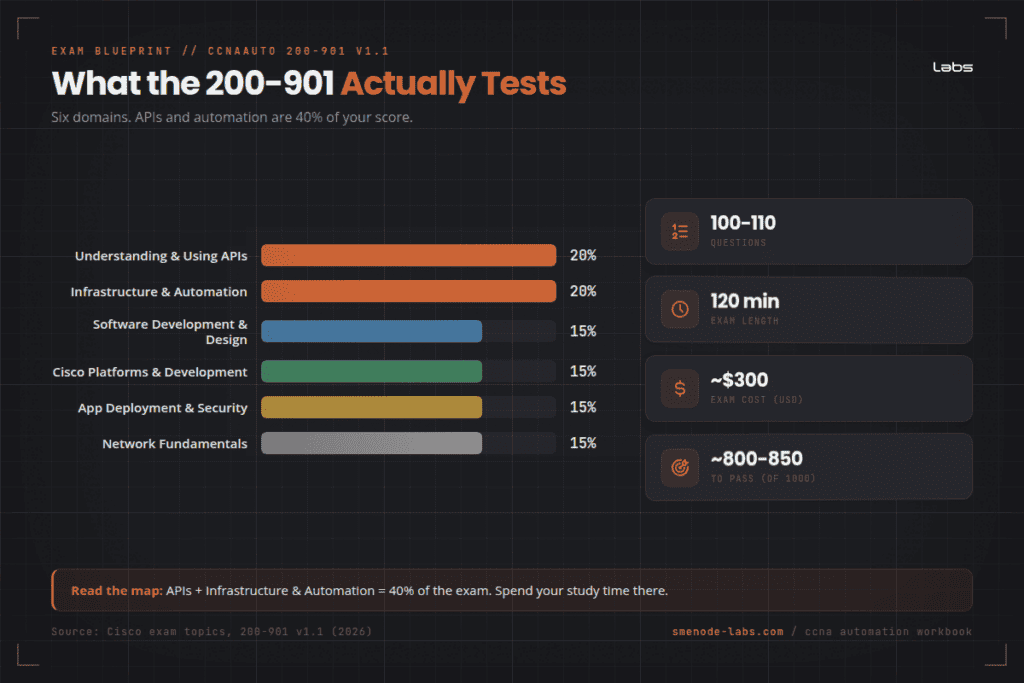
Task: Click the 'Infrastructure & Automation' bar label
Action: click(x=159, y=292)
